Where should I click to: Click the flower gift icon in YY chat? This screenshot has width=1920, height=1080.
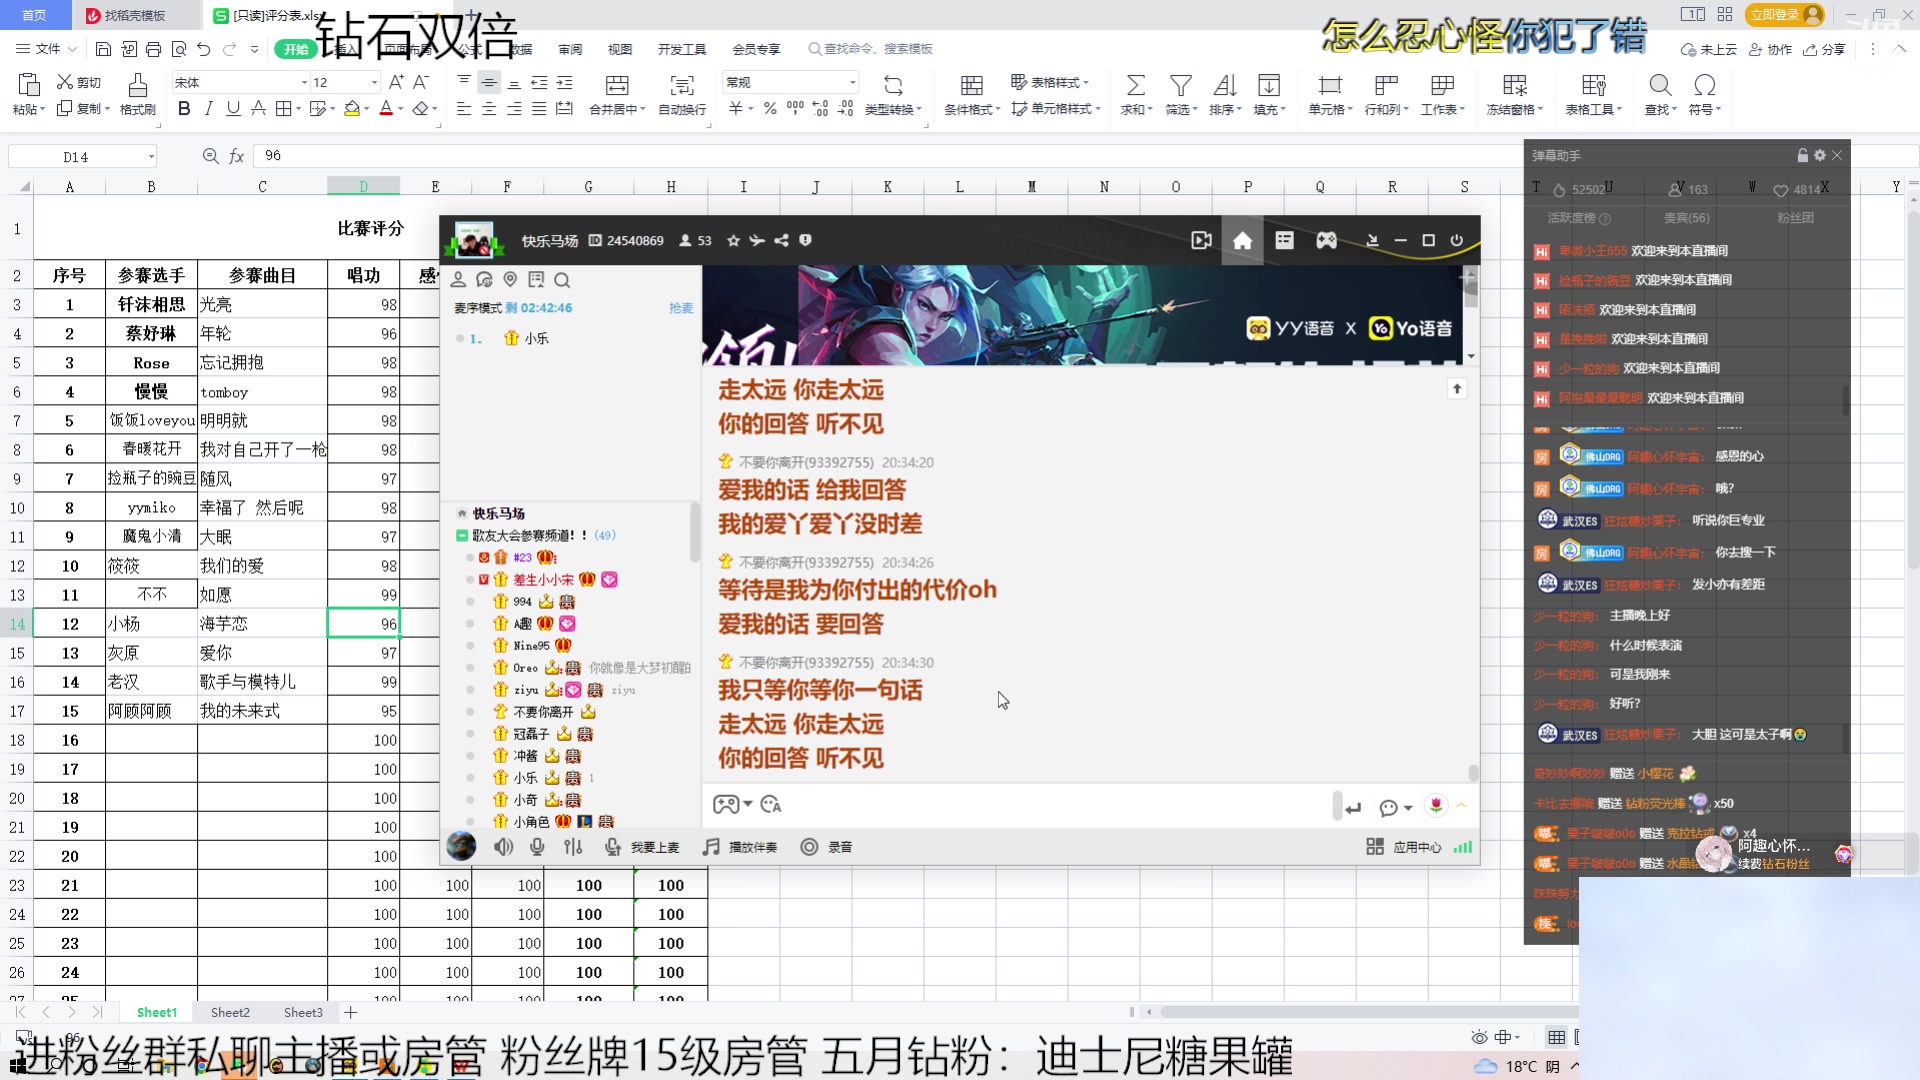1436,805
